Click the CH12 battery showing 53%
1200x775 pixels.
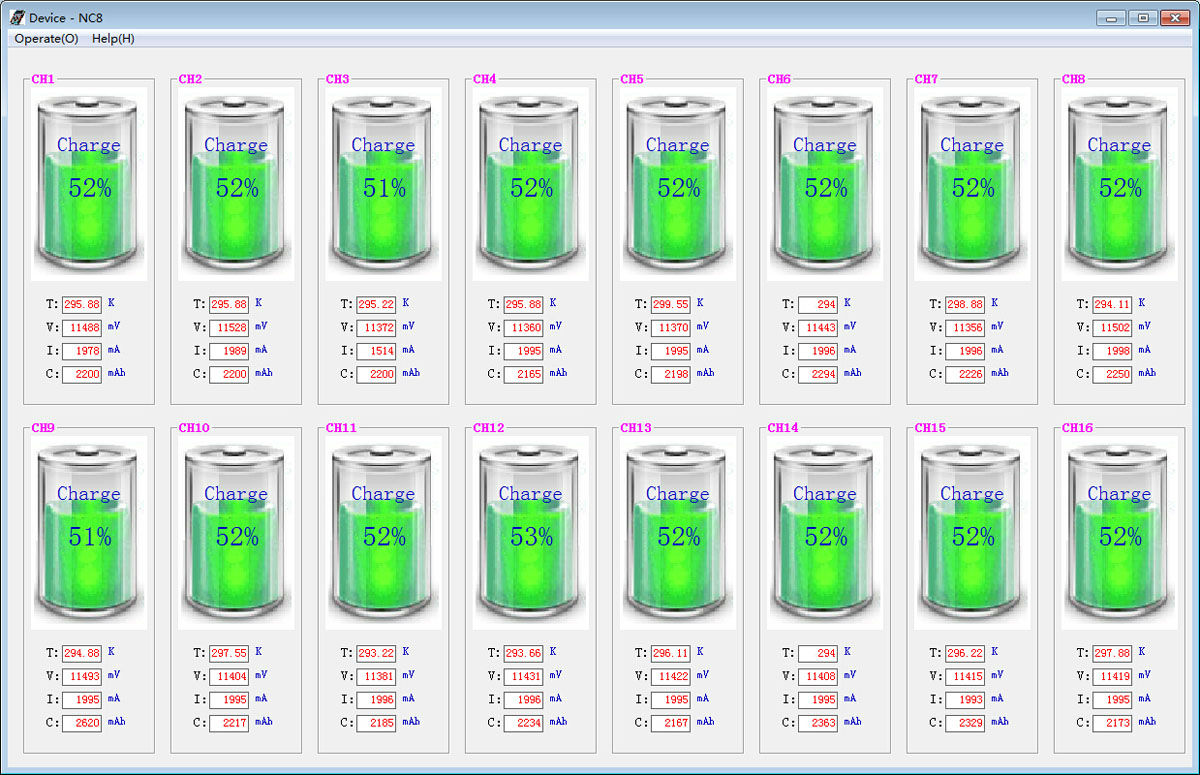(x=530, y=532)
